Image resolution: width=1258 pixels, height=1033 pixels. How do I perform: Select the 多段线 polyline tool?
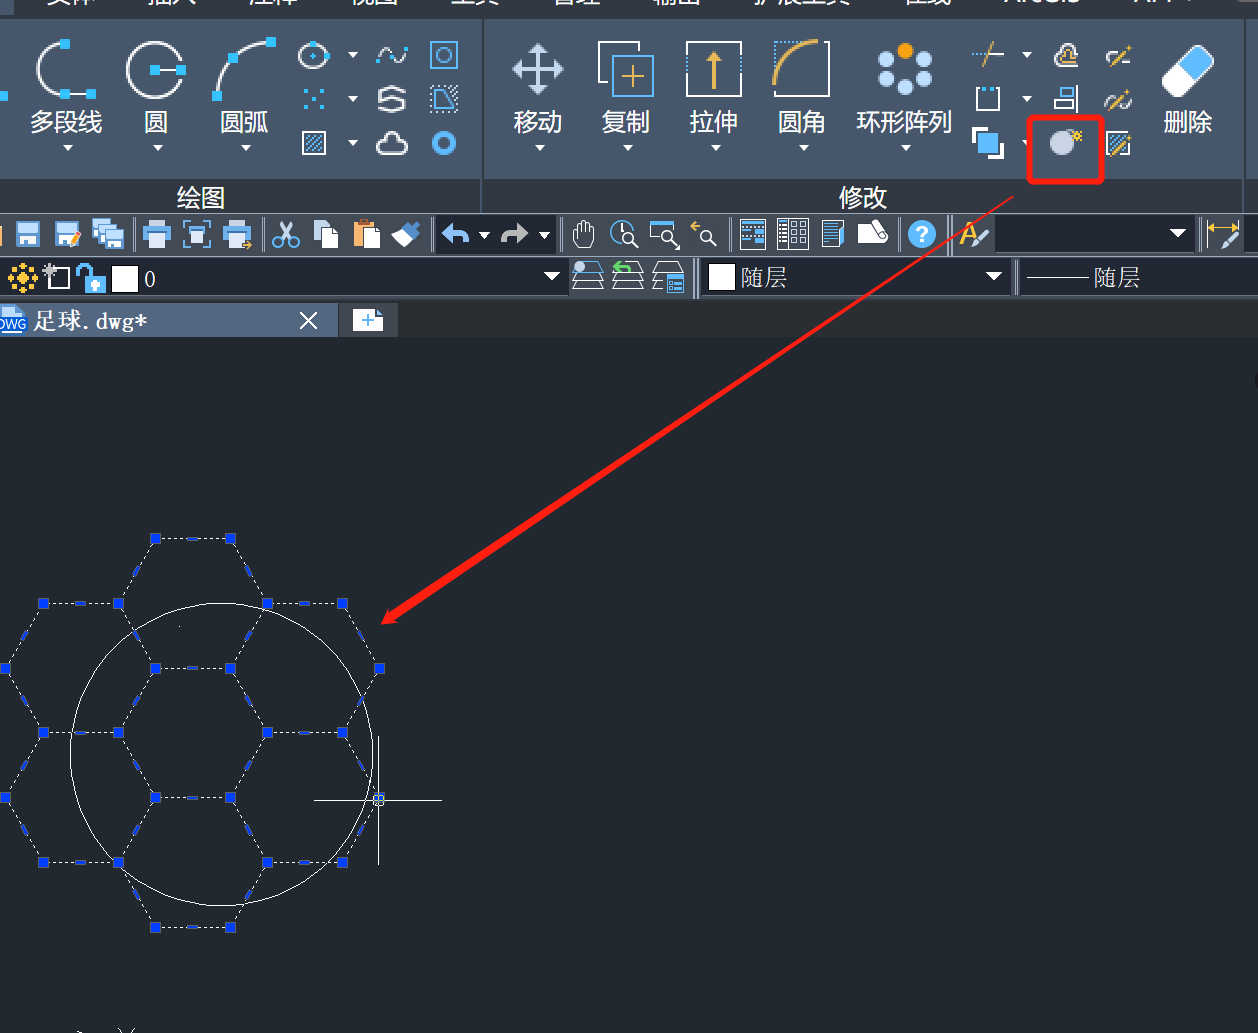pos(66,87)
